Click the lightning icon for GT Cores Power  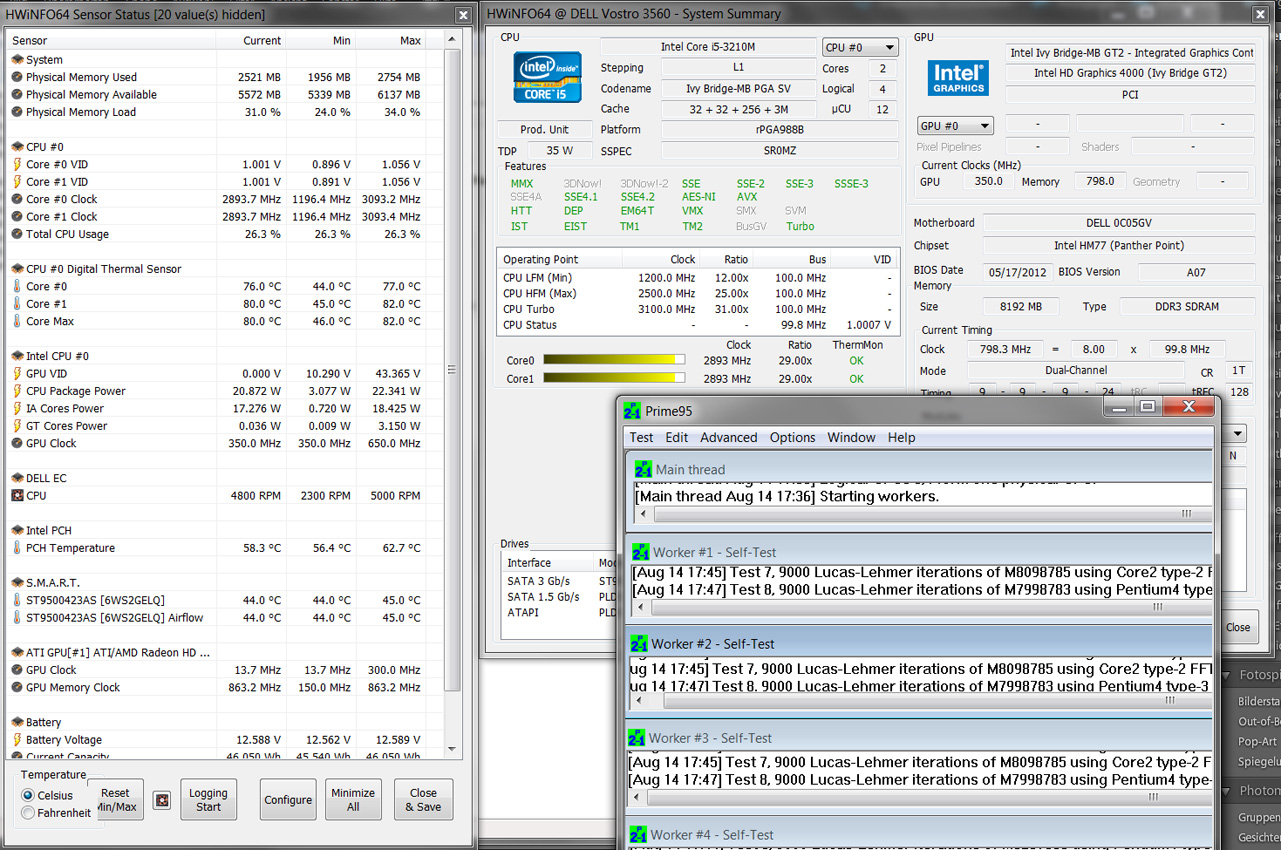pyautogui.click(x=17, y=426)
